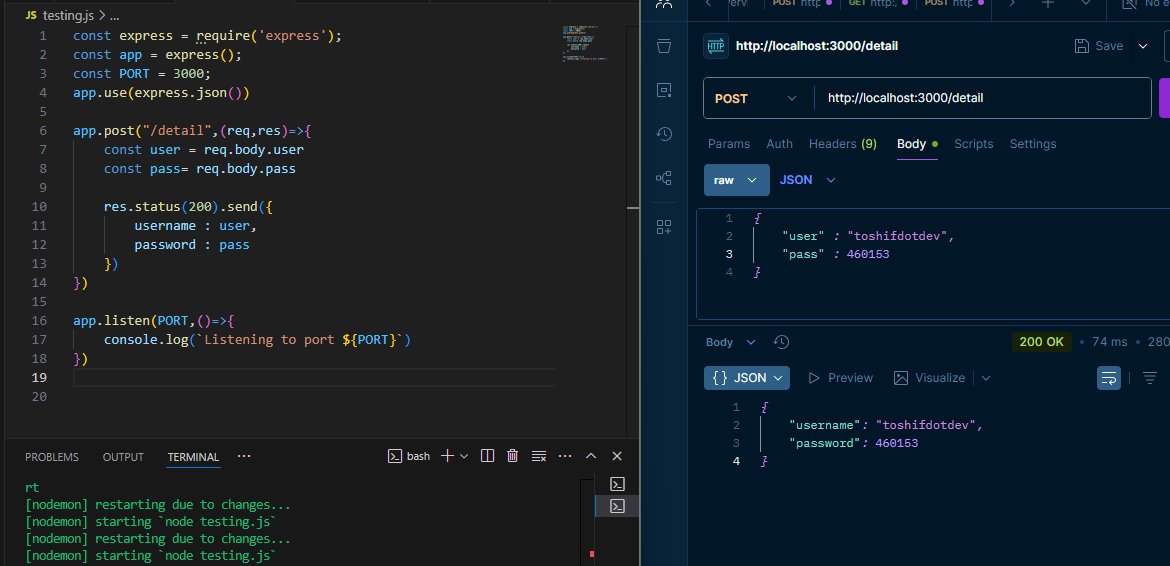Open the request Settings tab
The width and height of the screenshot is (1170, 566).
[1033, 144]
